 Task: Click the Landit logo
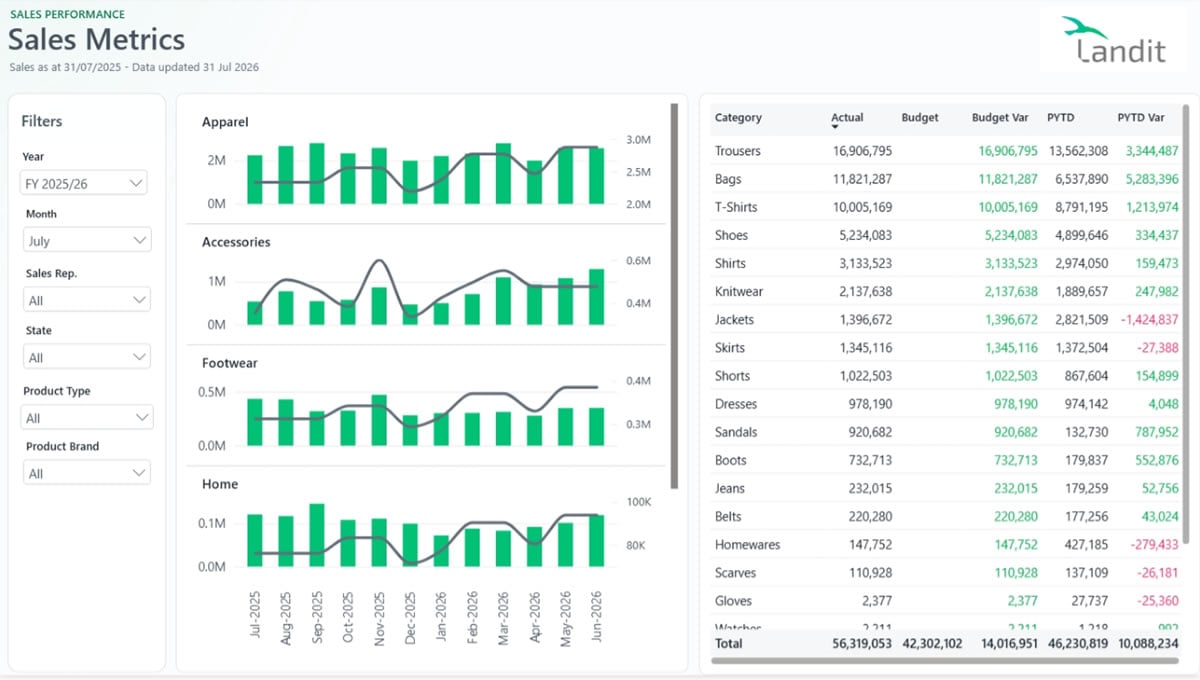pos(1115,42)
